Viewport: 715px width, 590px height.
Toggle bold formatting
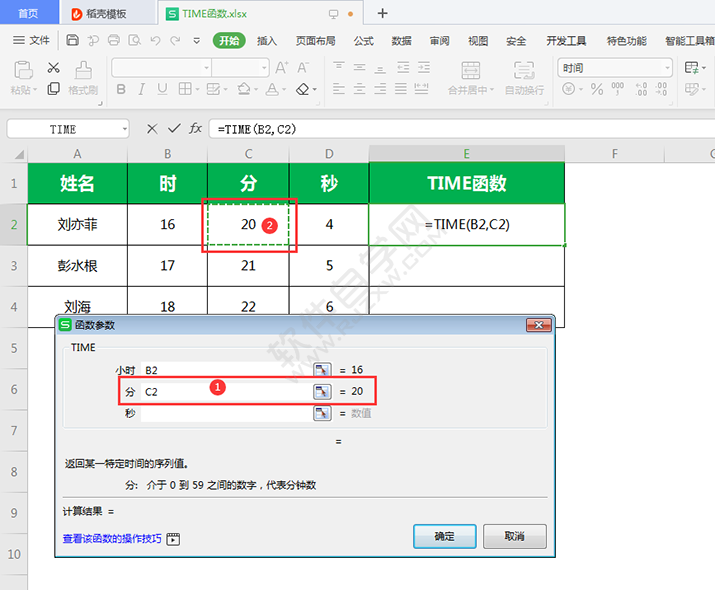[x=121, y=89]
